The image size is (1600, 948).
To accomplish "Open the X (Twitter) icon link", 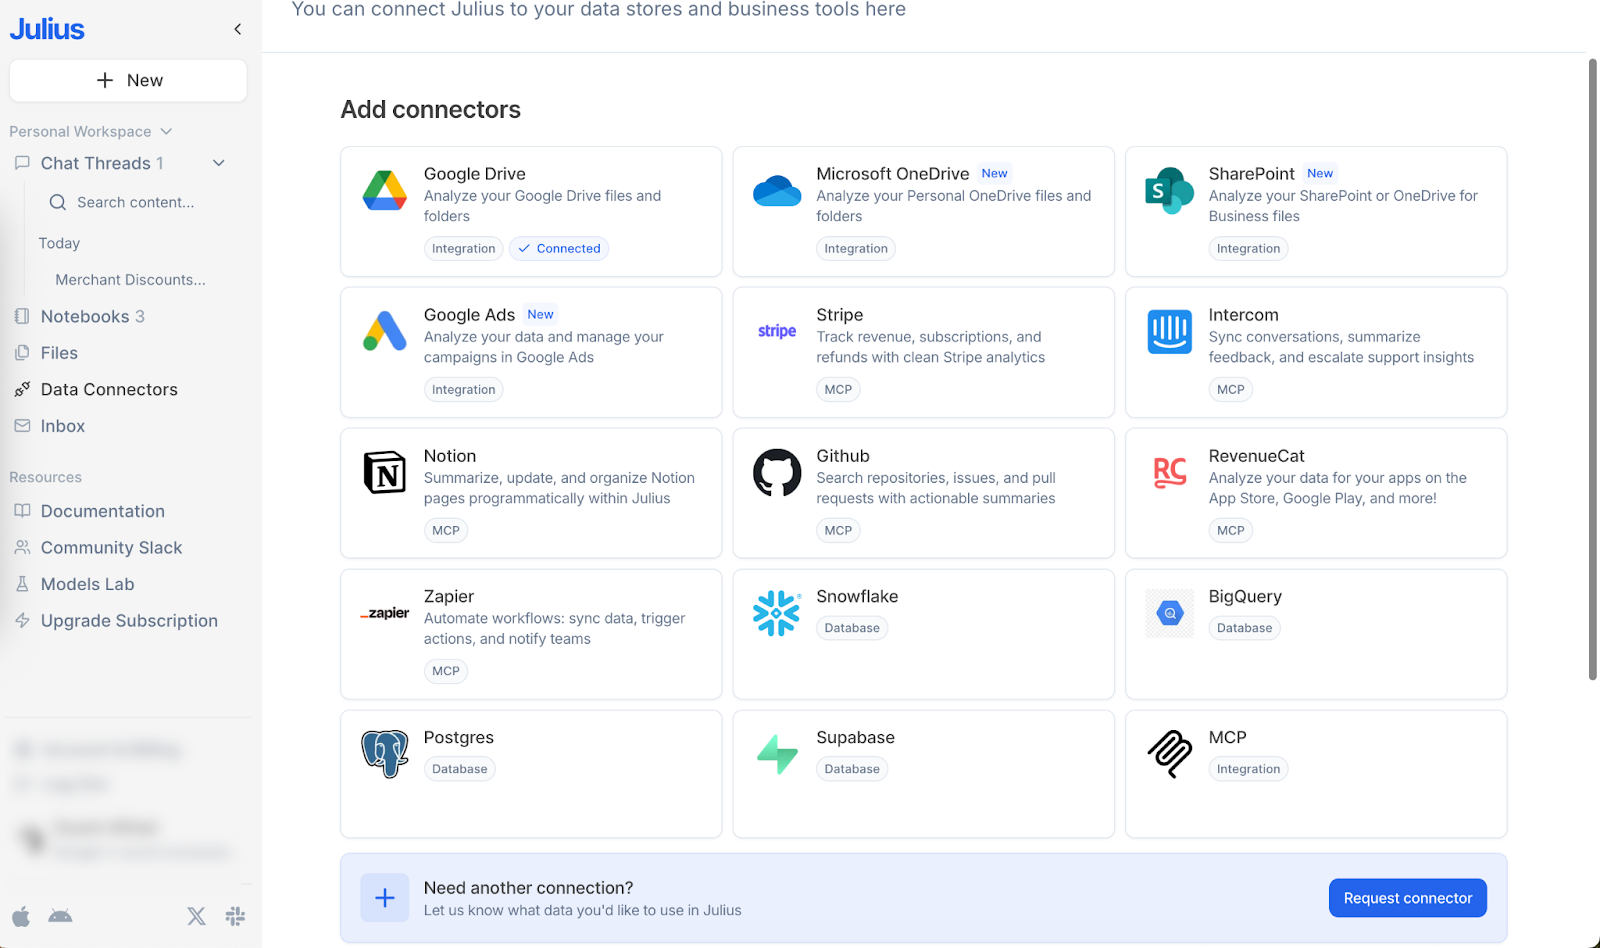I will tap(196, 916).
